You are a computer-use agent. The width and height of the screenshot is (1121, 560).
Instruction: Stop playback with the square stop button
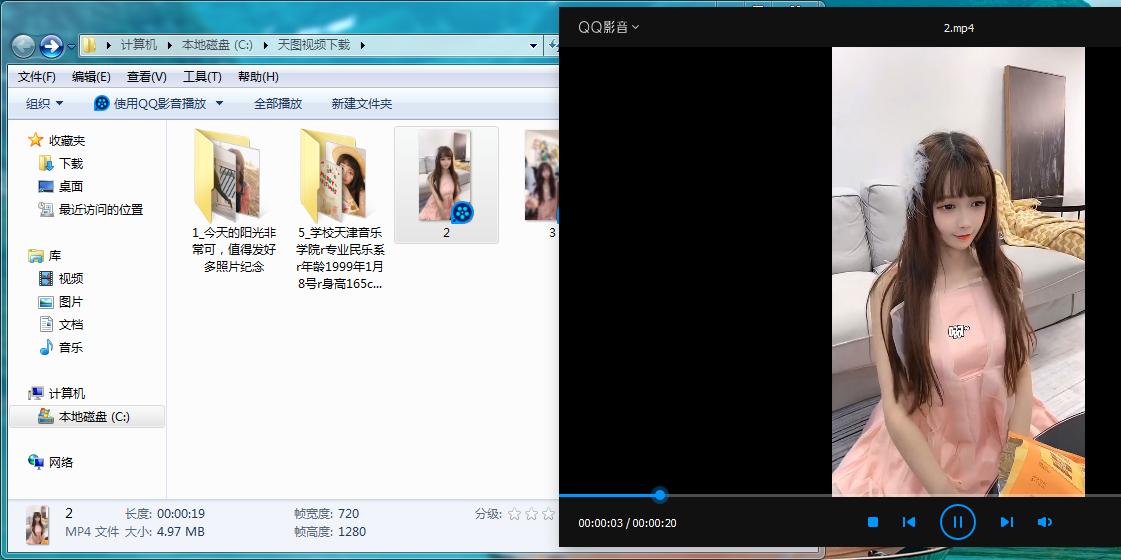pos(872,522)
